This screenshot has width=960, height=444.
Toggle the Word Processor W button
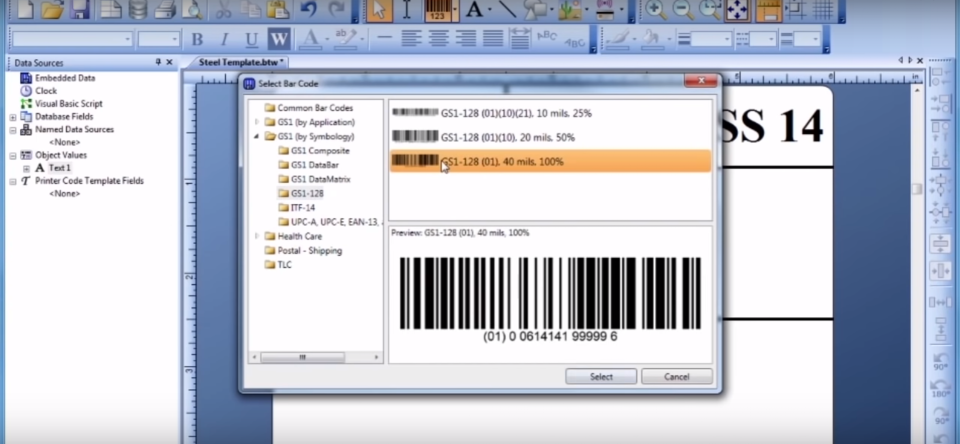pos(279,40)
